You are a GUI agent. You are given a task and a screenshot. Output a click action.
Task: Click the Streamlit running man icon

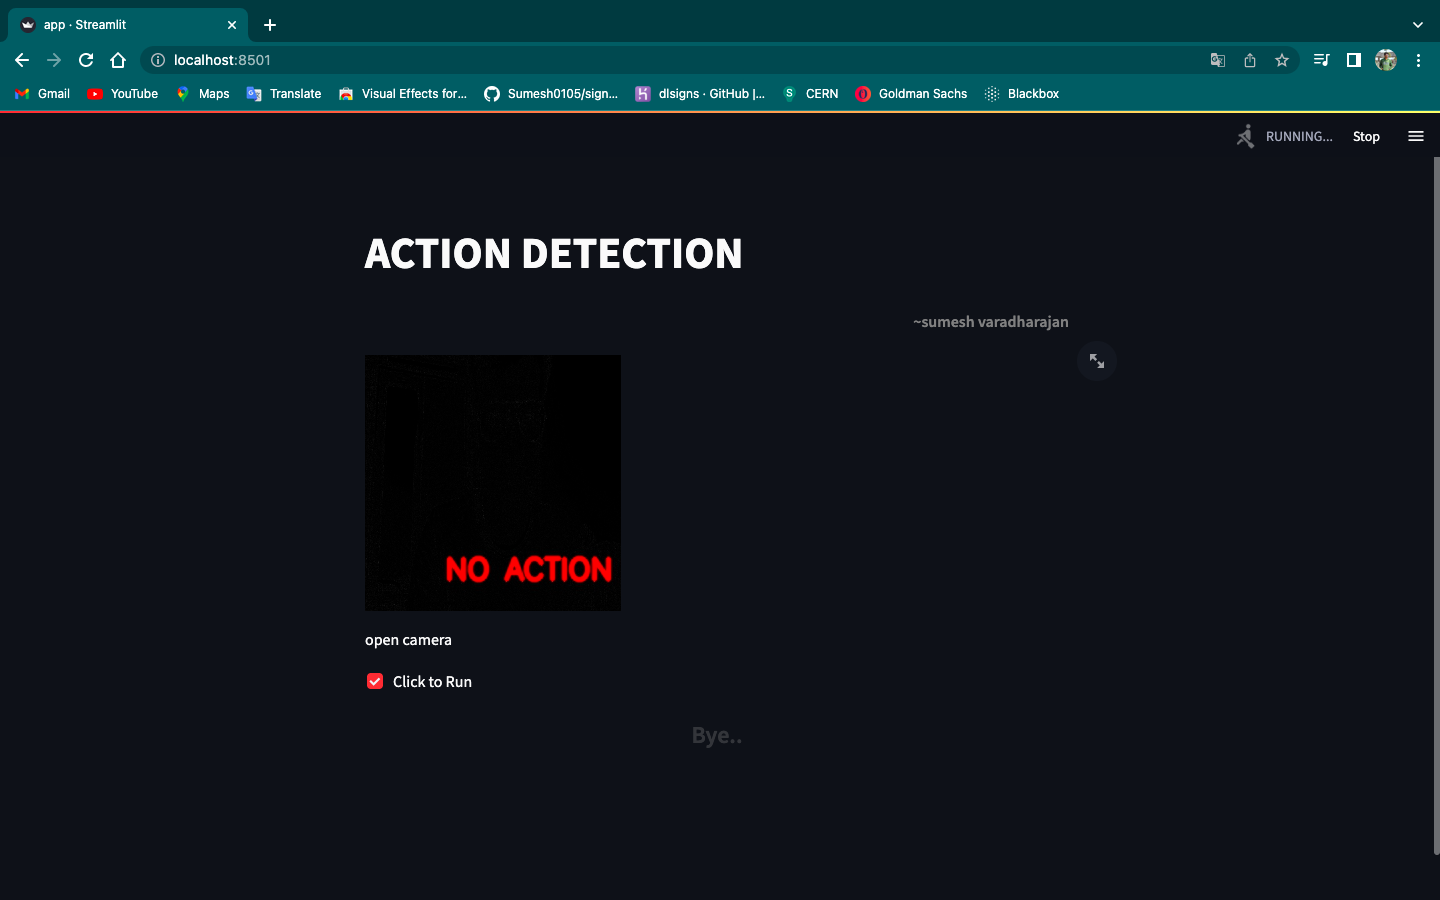(x=1245, y=136)
